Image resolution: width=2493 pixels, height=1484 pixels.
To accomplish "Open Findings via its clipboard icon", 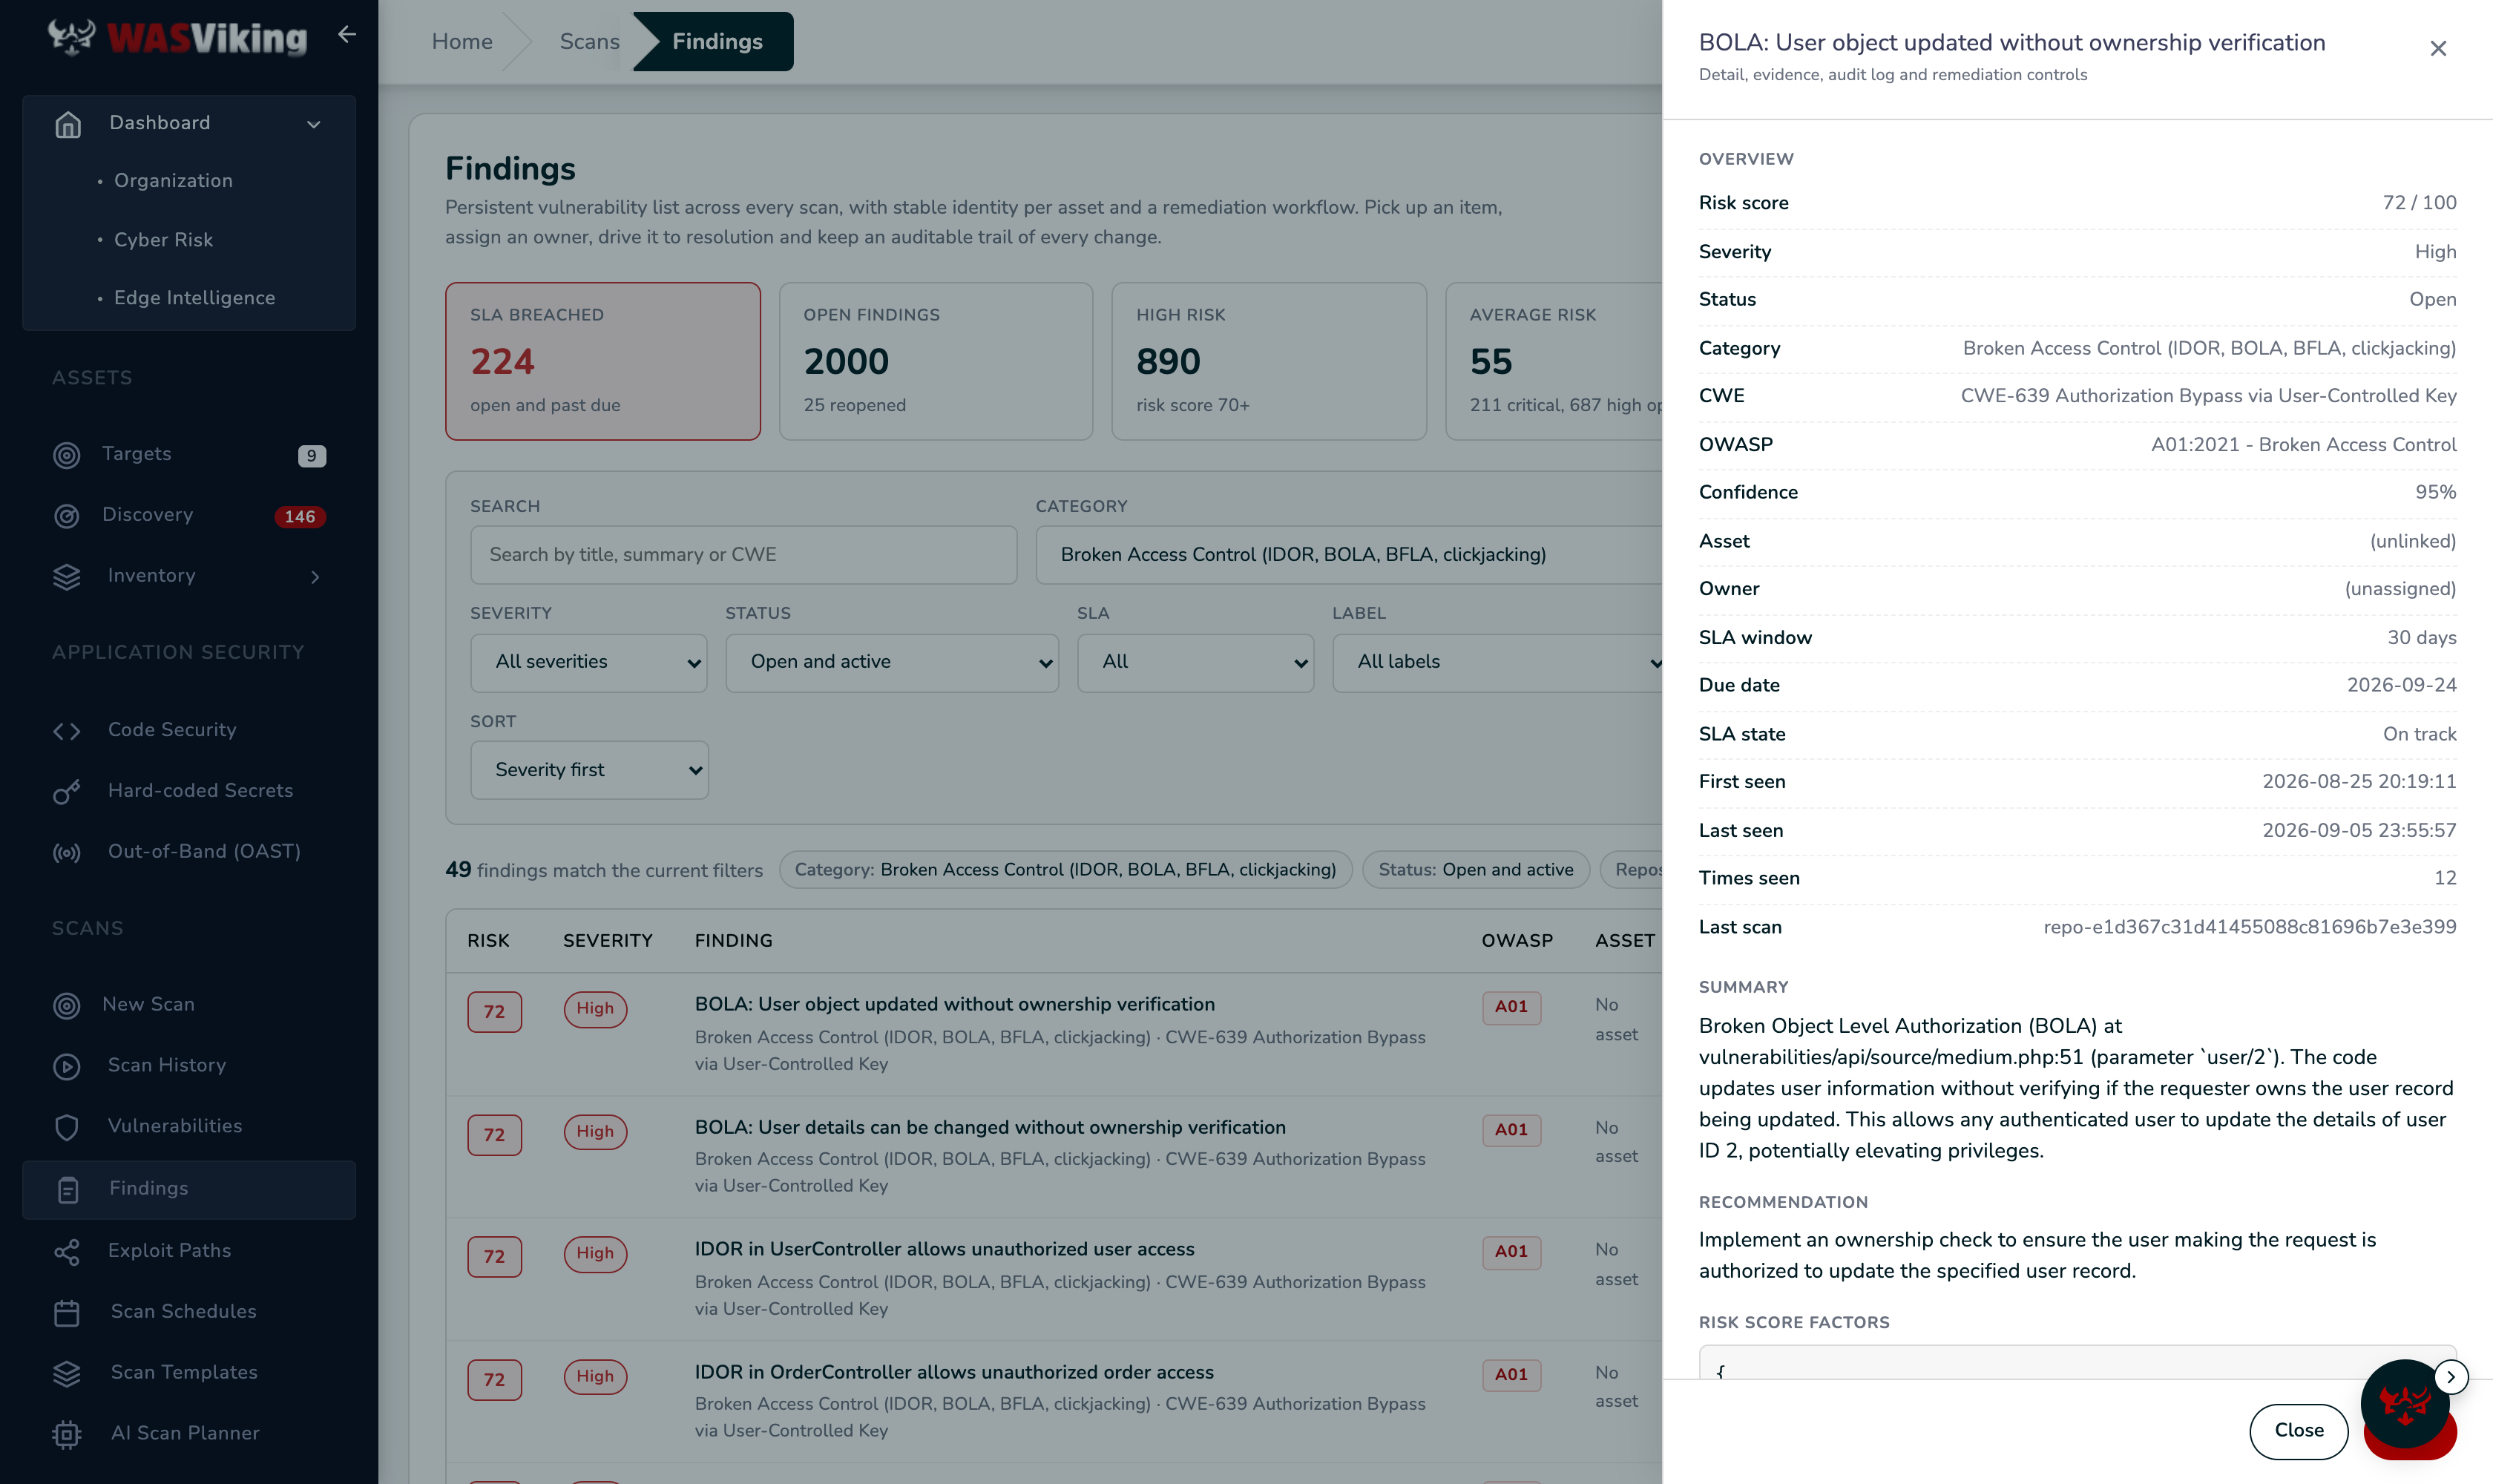I will (x=68, y=1190).
